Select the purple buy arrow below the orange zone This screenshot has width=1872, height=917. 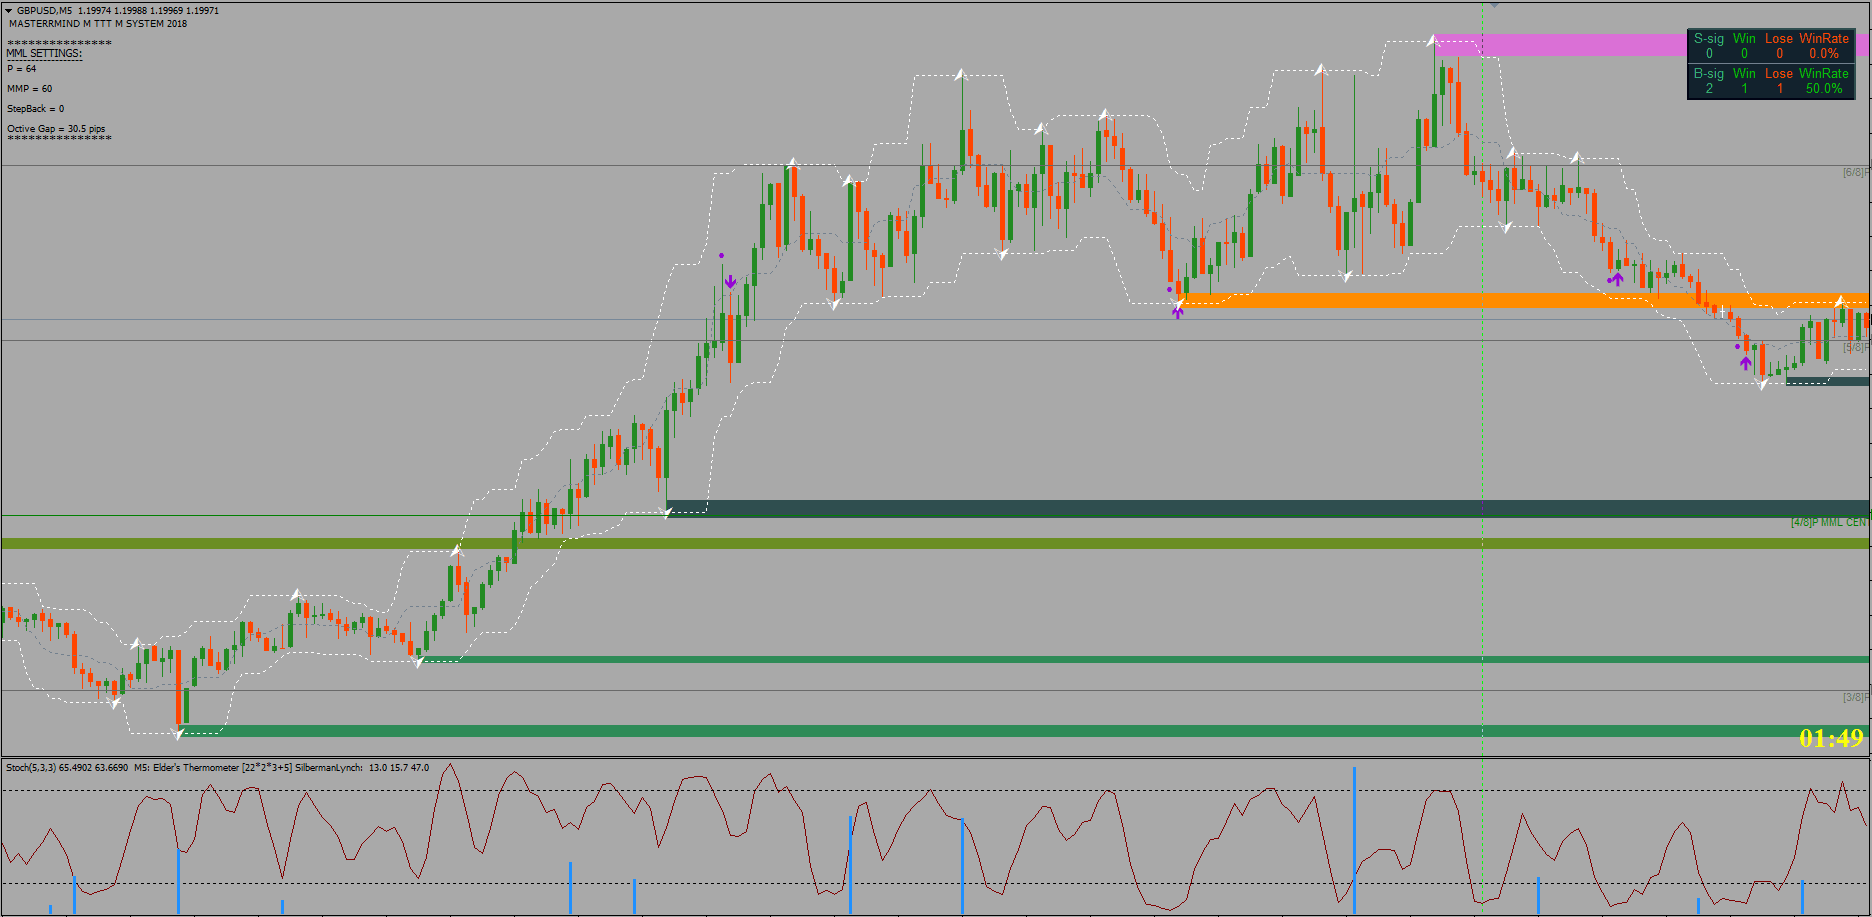click(1178, 312)
